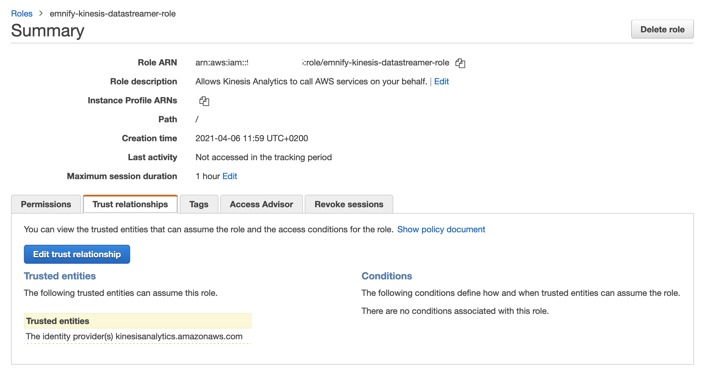
Task: Click 'Not accessed in the tracking period' text
Action: pyautogui.click(x=263, y=157)
